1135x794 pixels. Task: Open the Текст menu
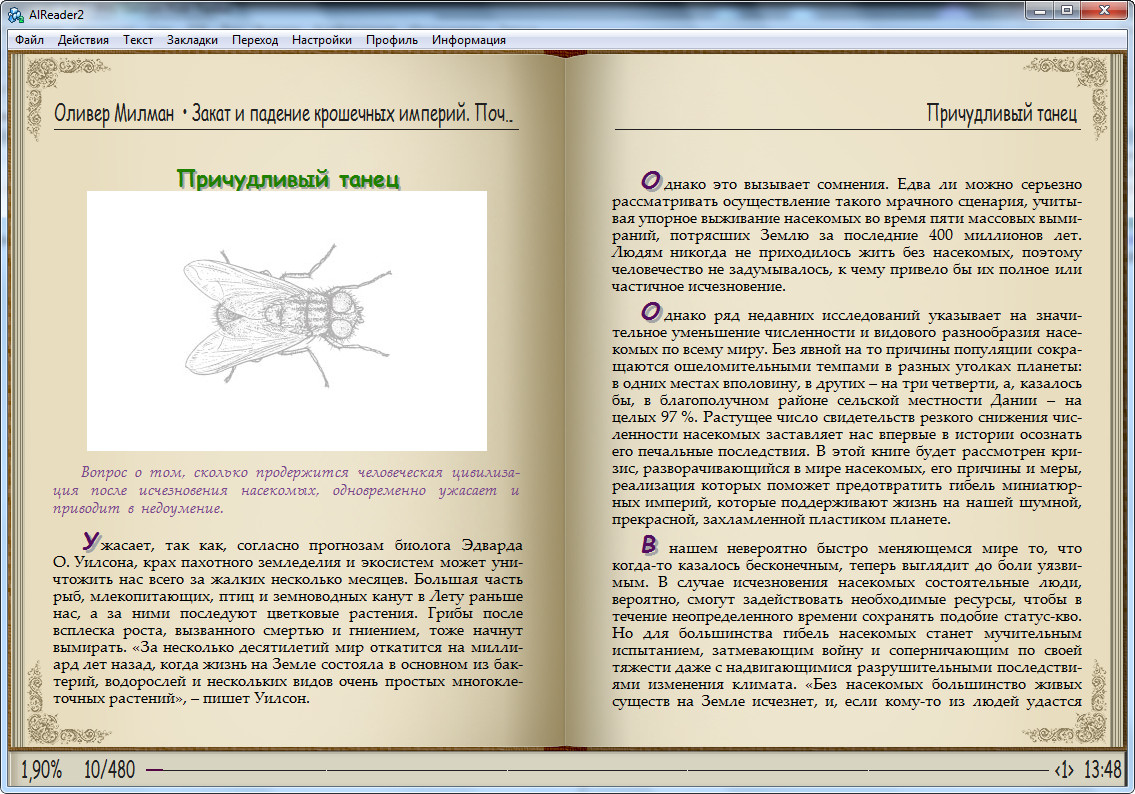pyautogui.click(x=138, y=40)
